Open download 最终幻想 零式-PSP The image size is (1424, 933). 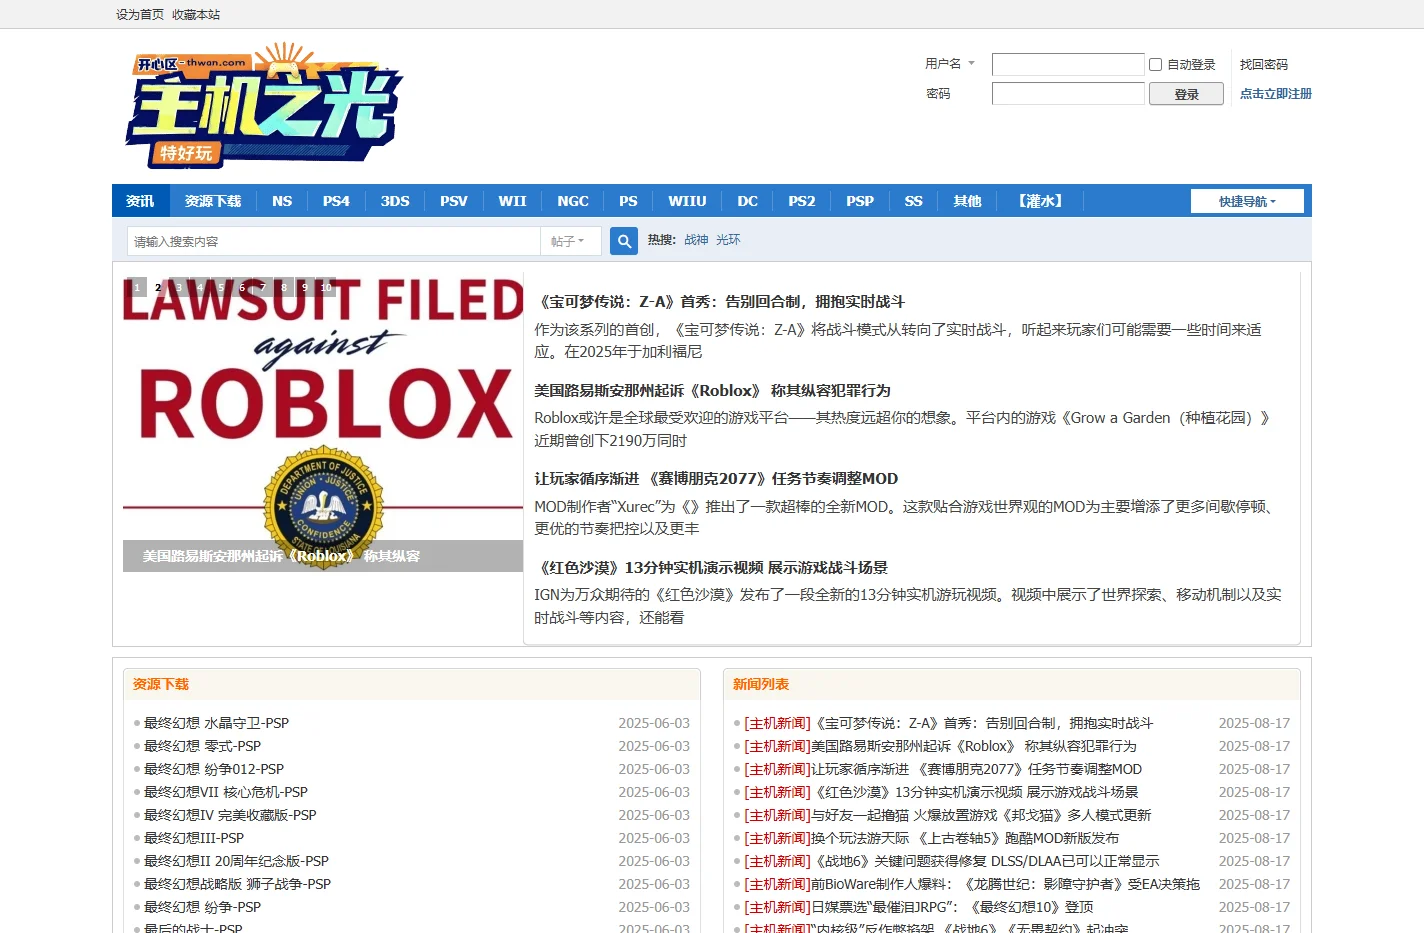(x=202, y=746)
